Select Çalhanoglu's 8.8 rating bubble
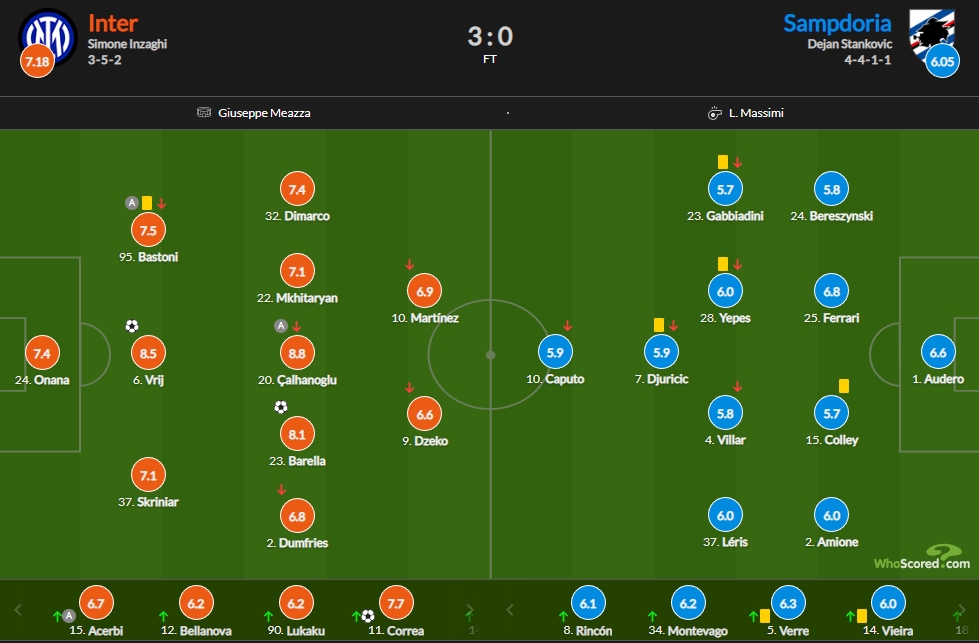979x643 pixels. pyautogui.click(x=297, y=353)
